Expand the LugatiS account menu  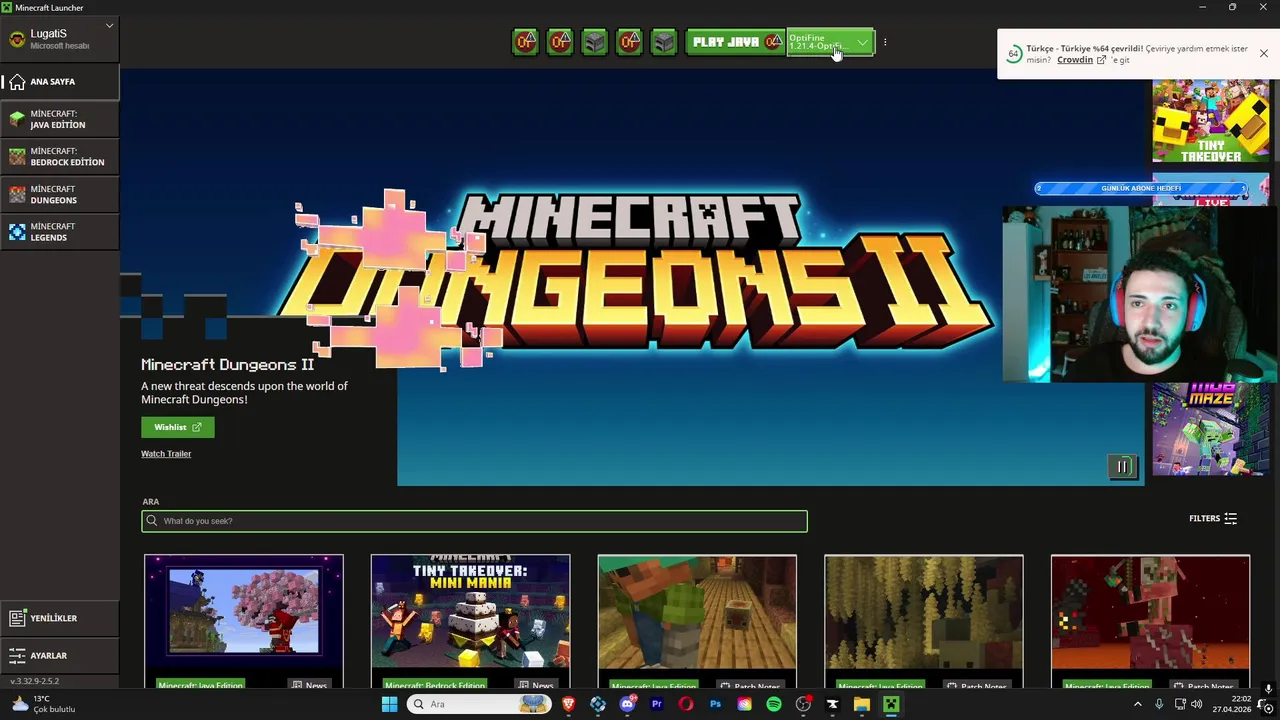[x=60, y=39]
